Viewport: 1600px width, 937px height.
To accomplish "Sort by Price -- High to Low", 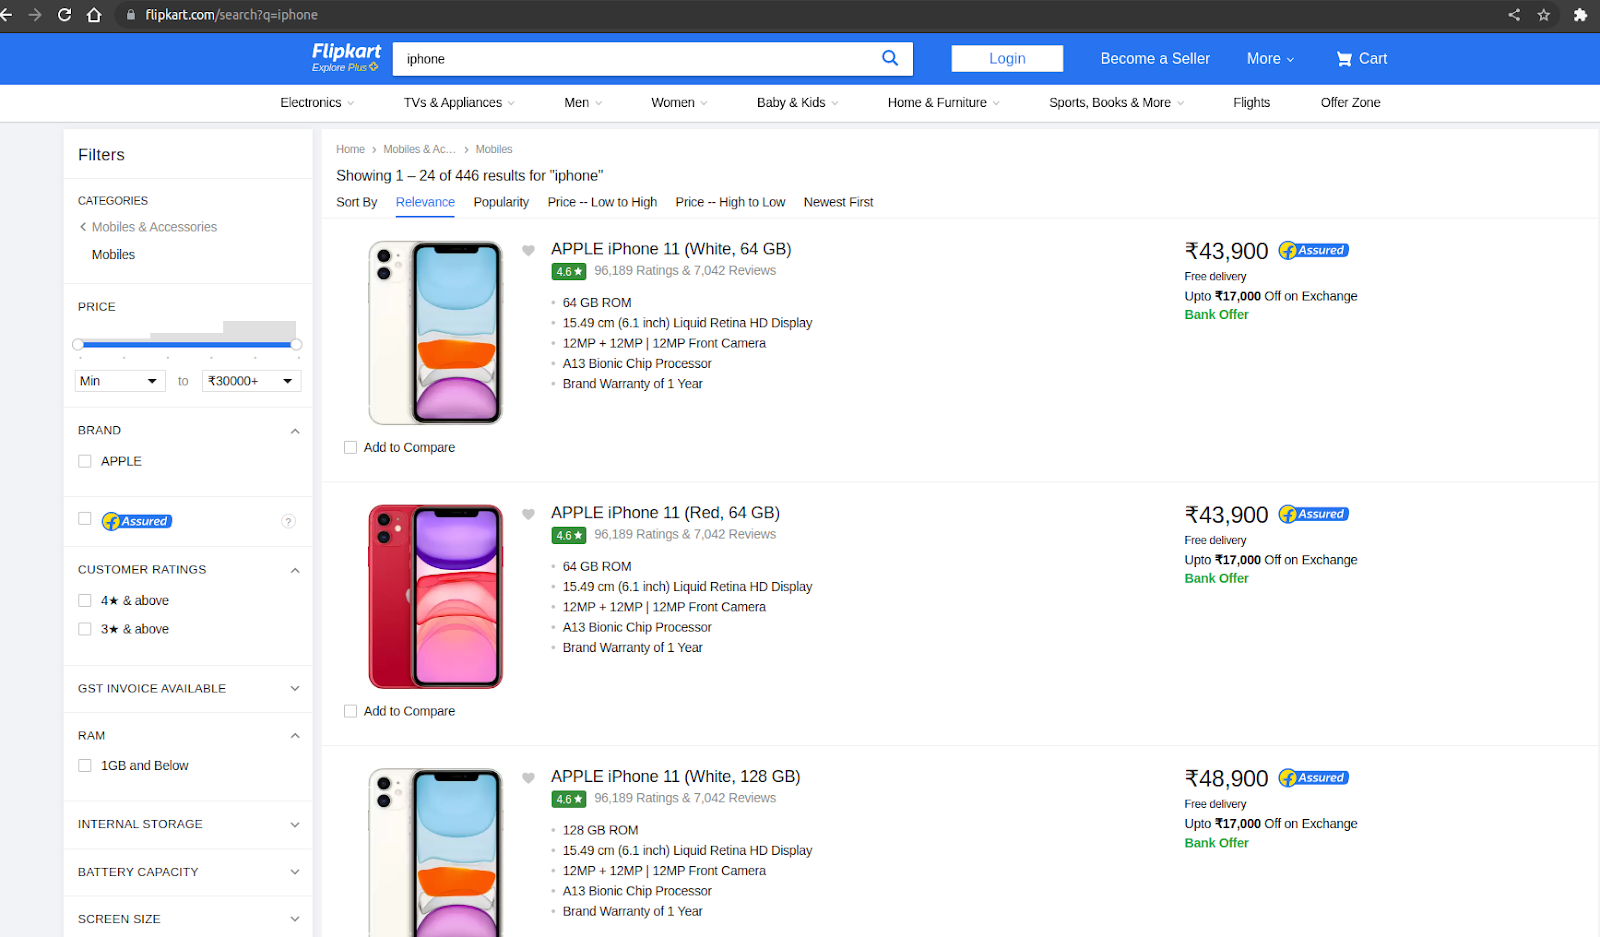I will tap(730, 202).
